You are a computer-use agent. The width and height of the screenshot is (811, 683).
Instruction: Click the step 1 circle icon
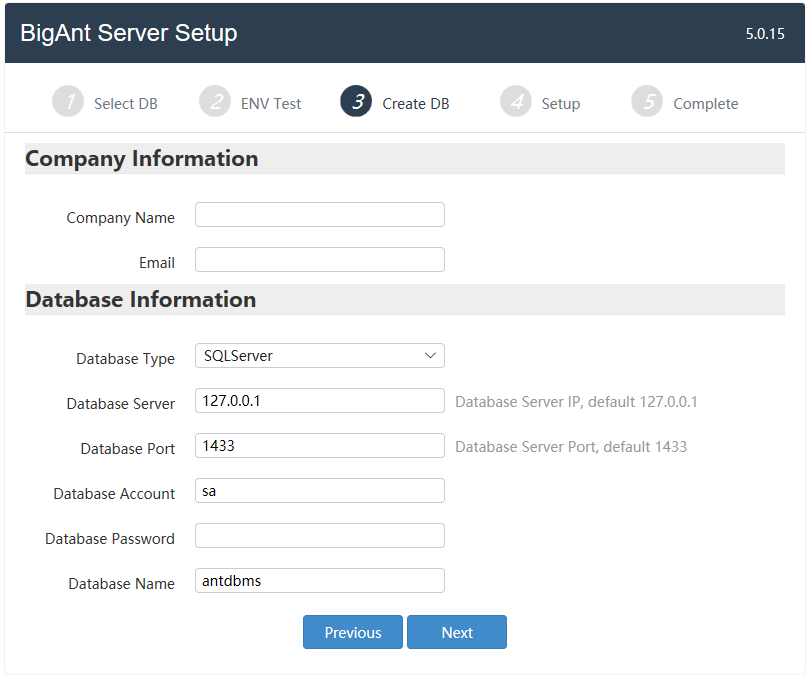pos(68,101)
